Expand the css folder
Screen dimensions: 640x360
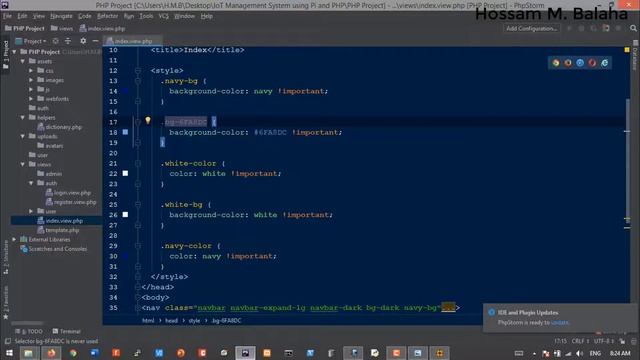coord(31,71)
